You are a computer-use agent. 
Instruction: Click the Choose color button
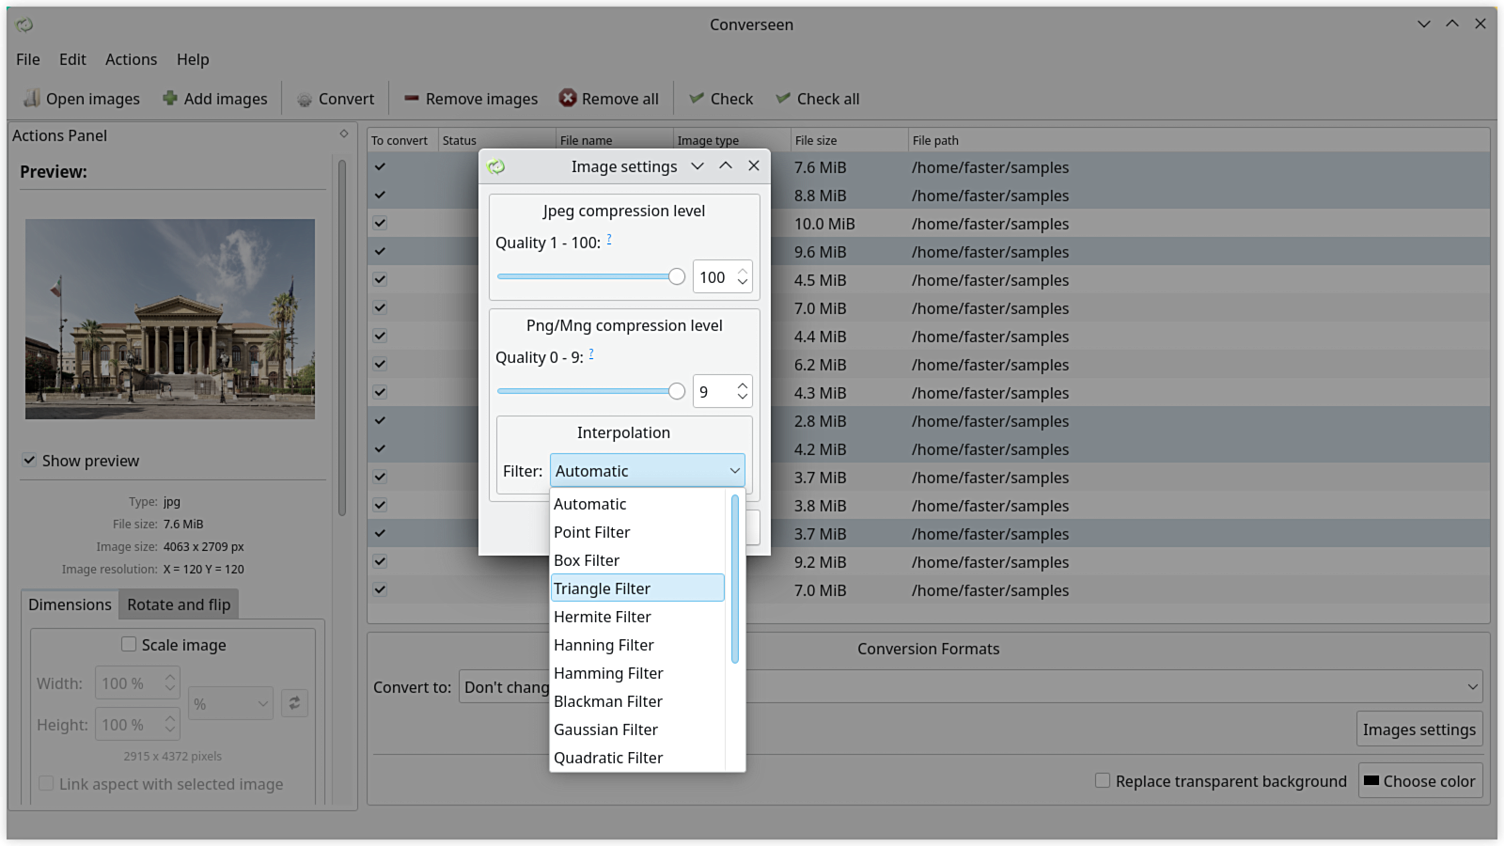1419,781
